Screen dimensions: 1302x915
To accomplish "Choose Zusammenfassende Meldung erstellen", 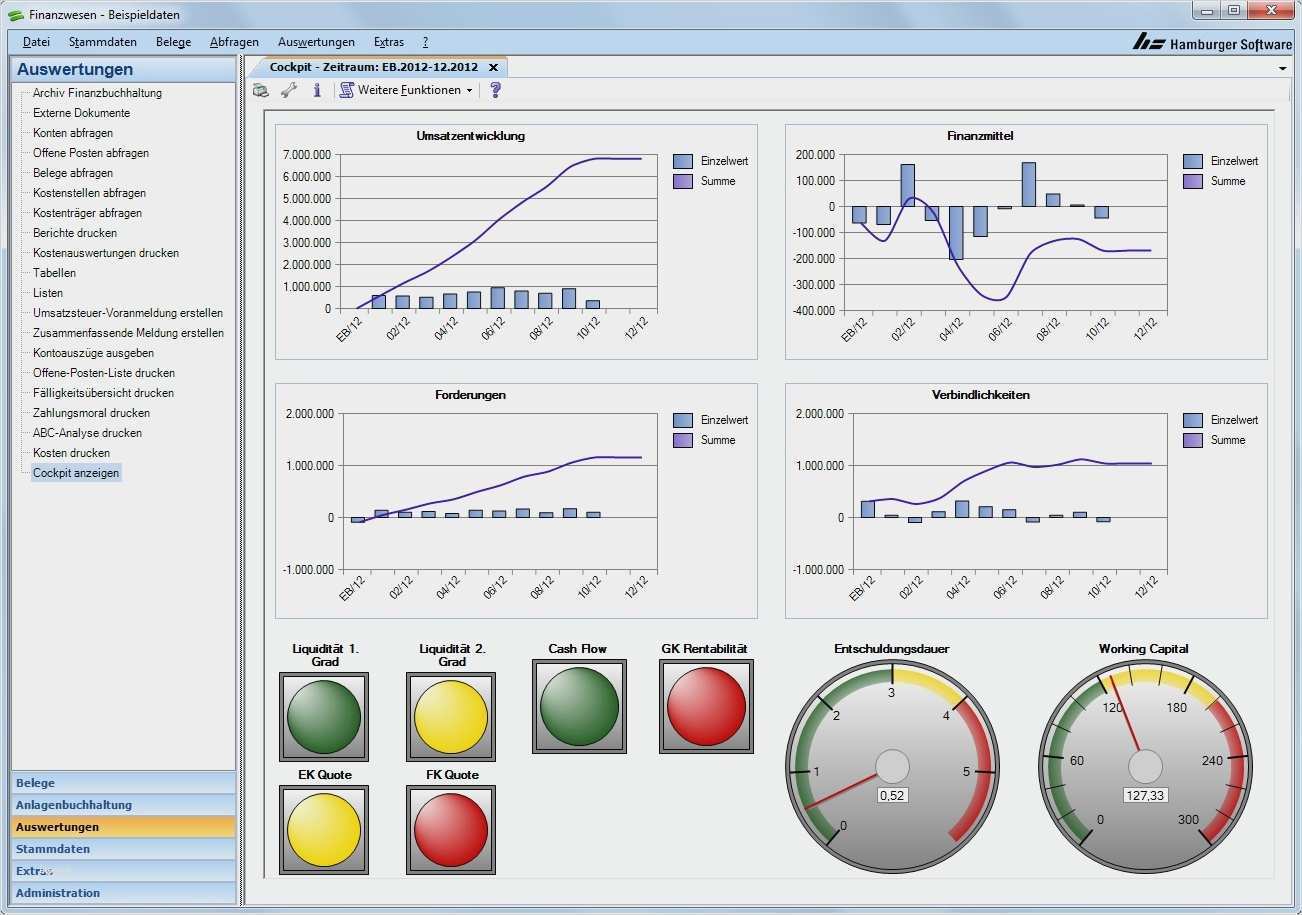I will tap(128, 333).
